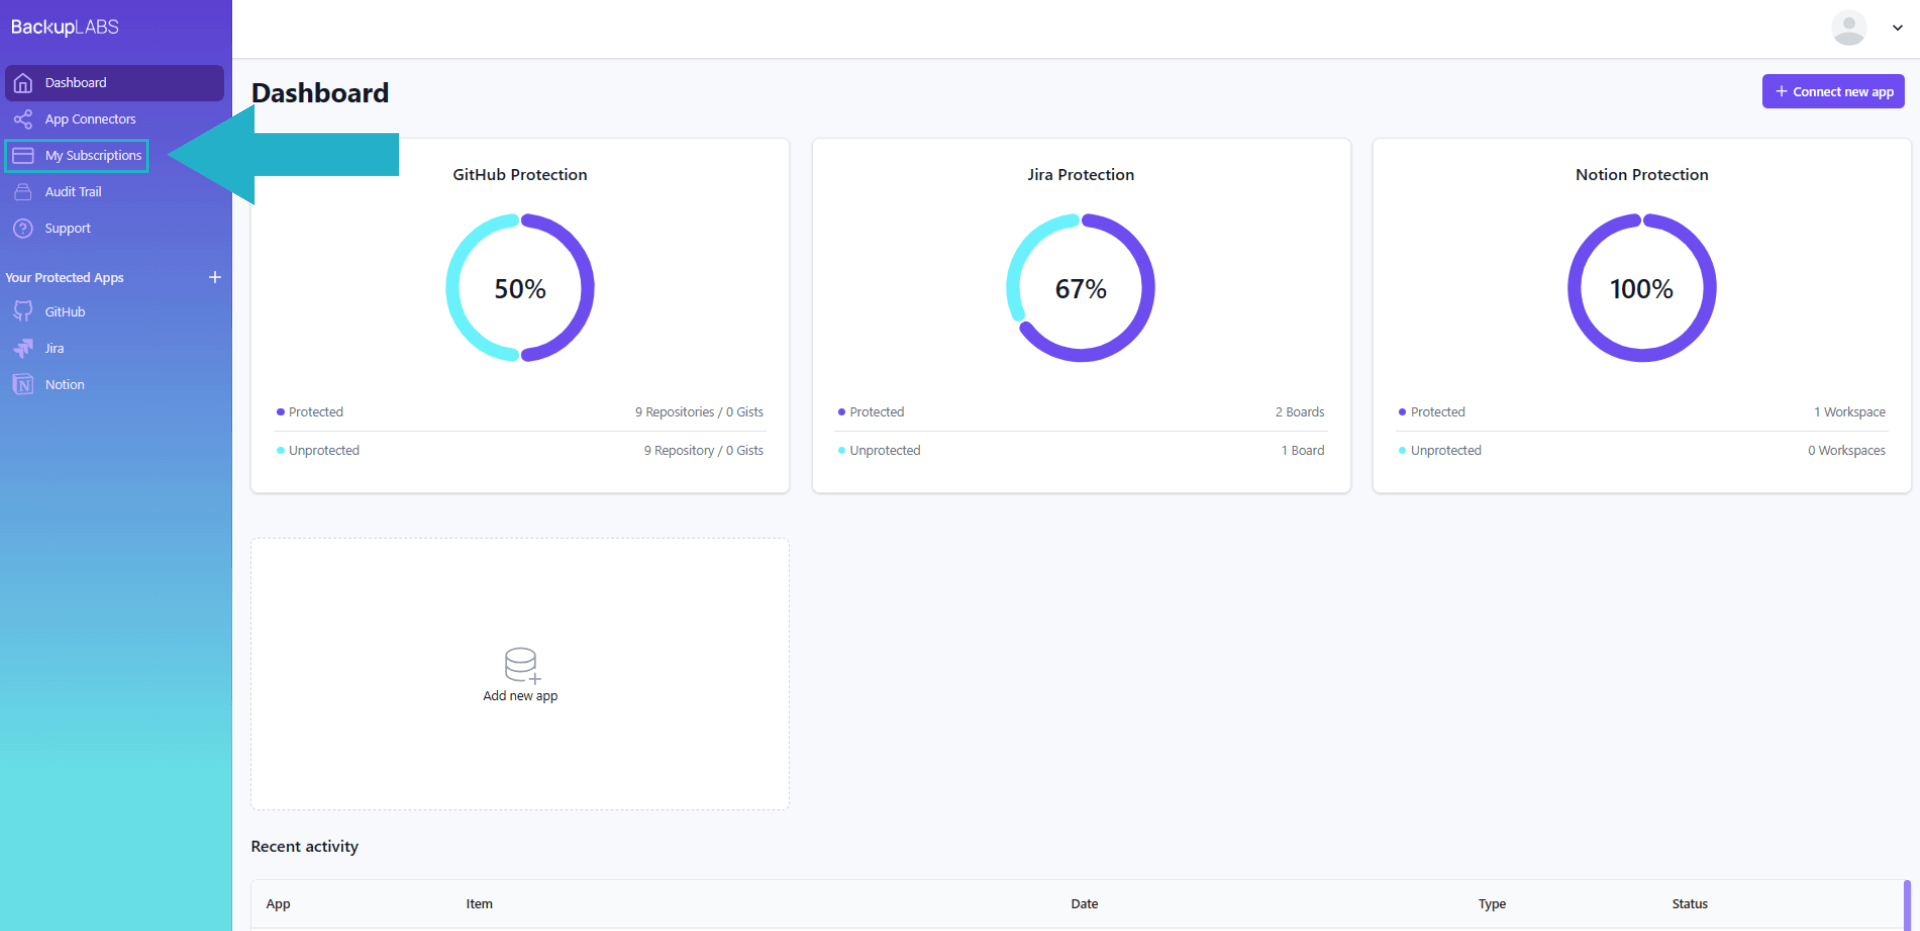Select Notion under protected apps
1920x931 pixels.
[x=64, y=384]
